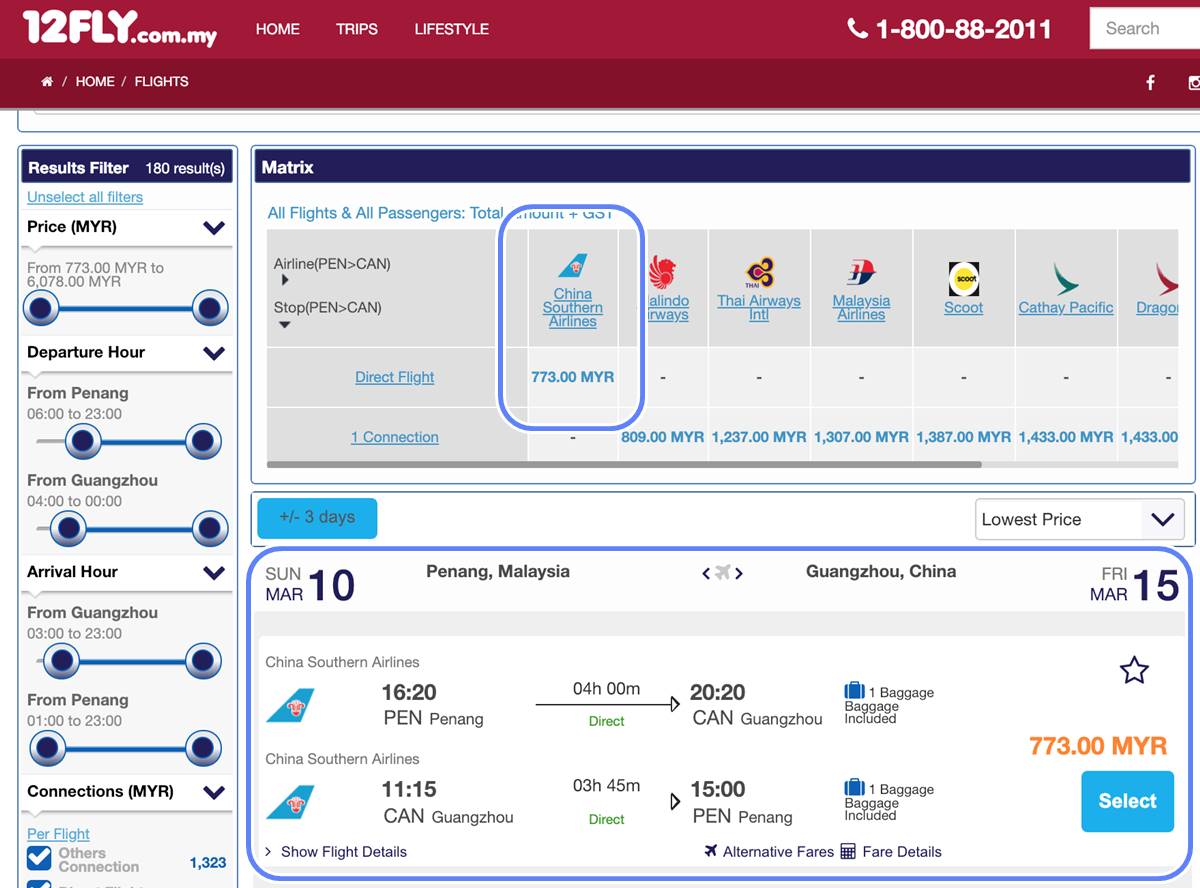Open the Alternative Fares link
Image resolution: width=1200 pixels, height=888 pixels.
click(x=778, y=852)
